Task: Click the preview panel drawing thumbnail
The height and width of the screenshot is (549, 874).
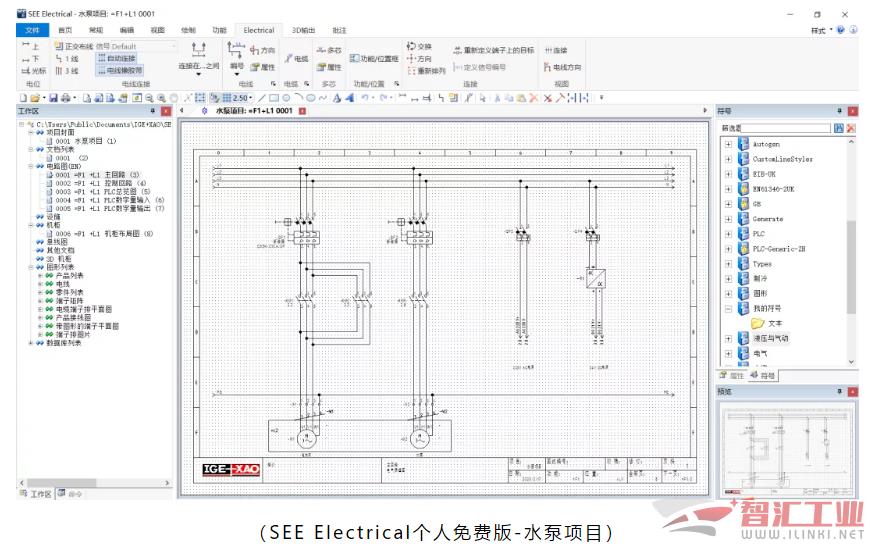Action: (x=788, y=453)
